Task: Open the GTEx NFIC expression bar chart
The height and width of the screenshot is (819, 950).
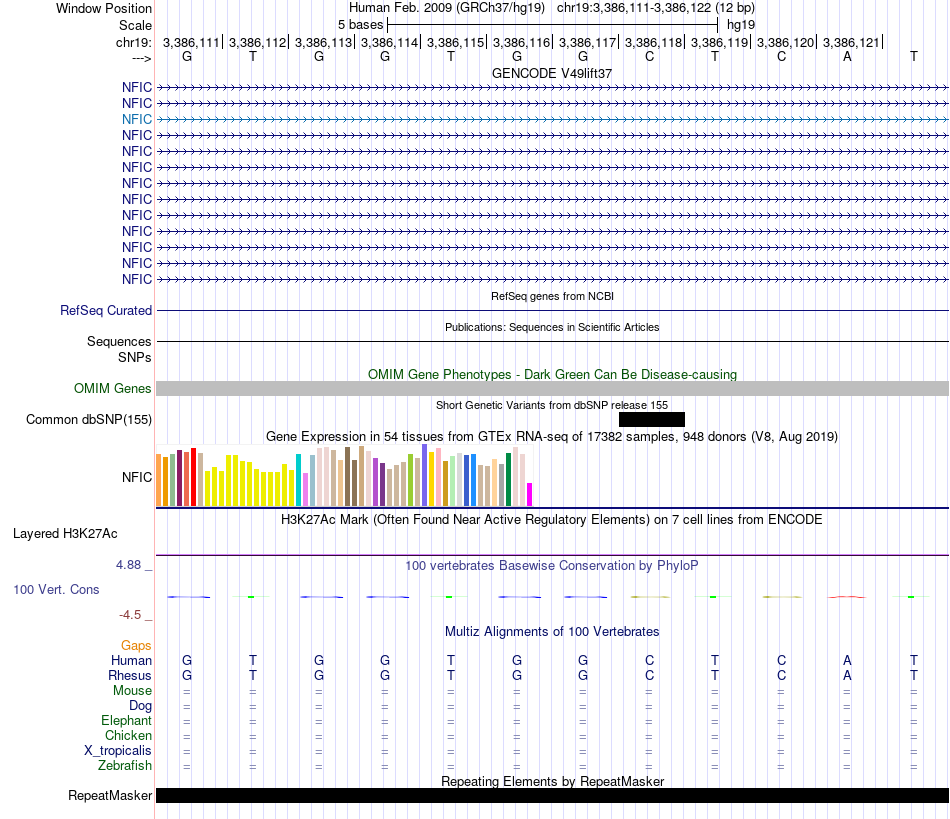Action: pyautogui.click(x=344, y=476)
